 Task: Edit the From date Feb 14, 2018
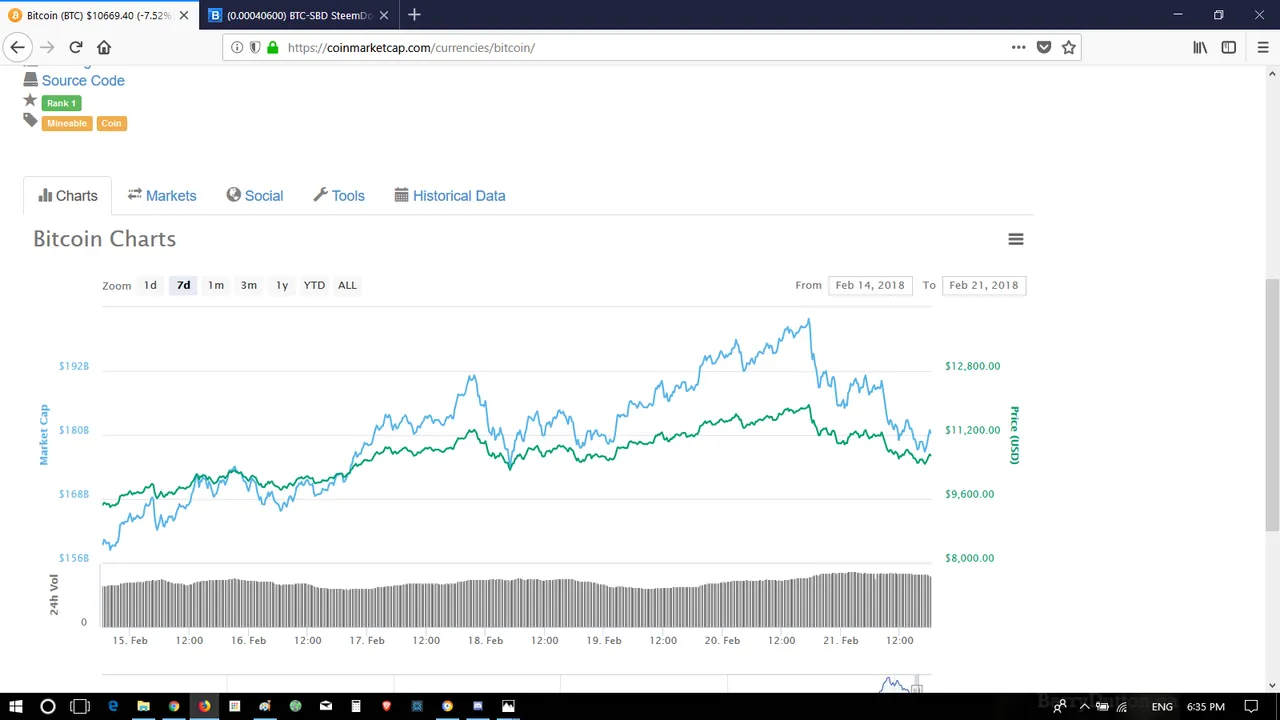870,285
